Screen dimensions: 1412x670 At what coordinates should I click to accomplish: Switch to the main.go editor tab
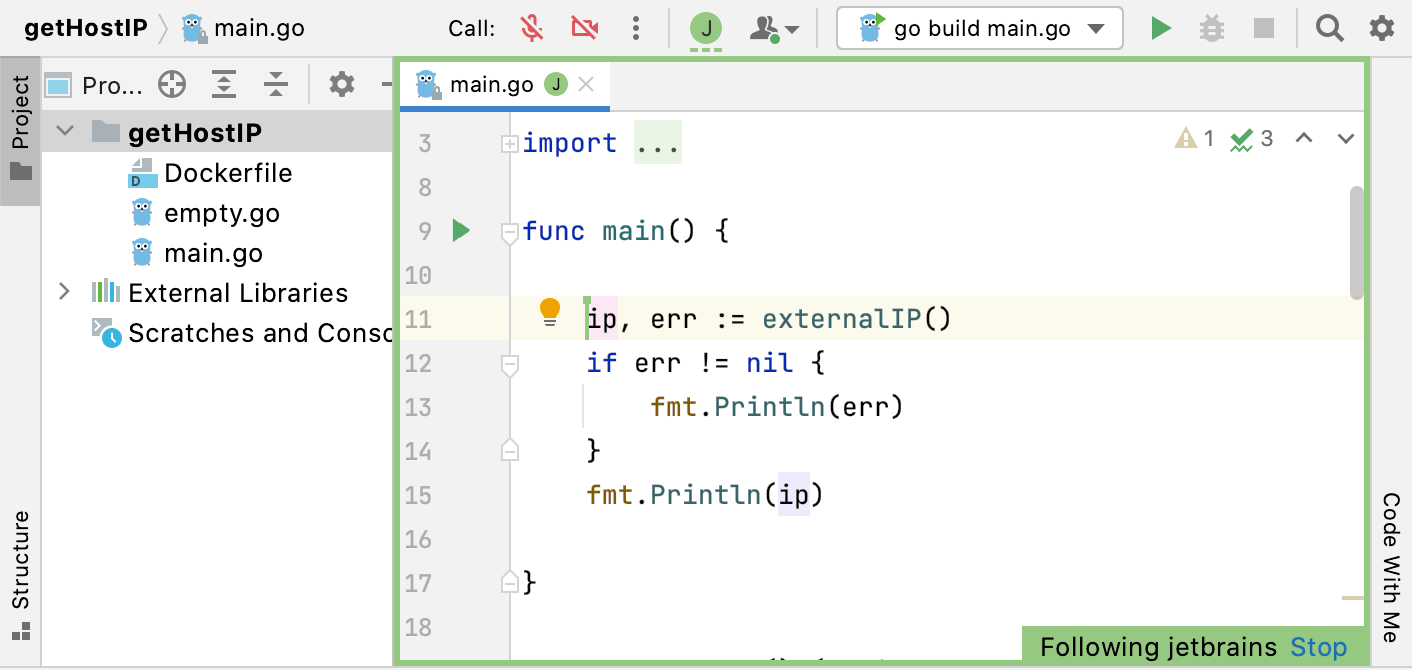pyautogui.click(x=491, y=85)
